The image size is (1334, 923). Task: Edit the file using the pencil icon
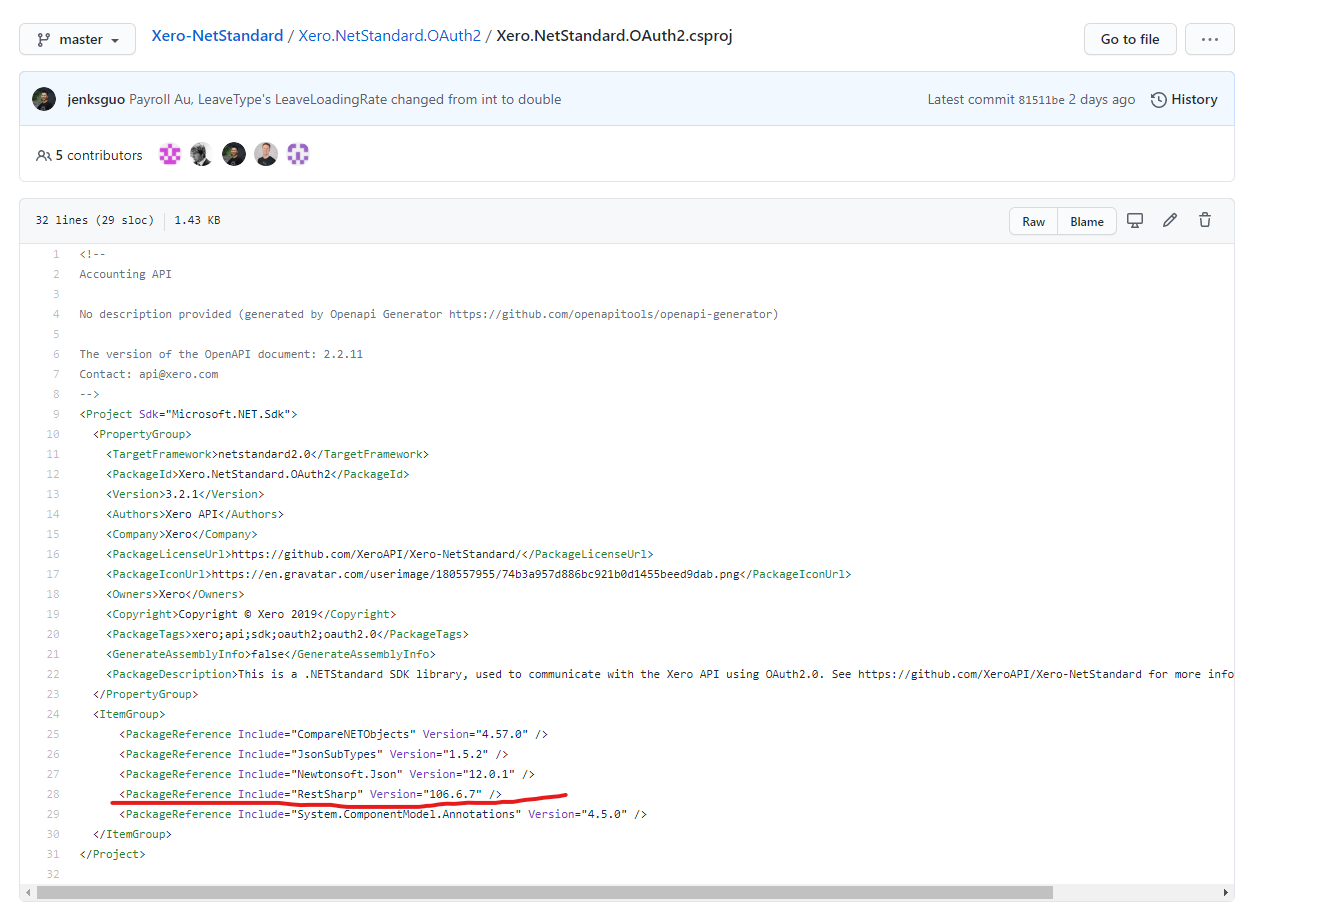pos(1170,220)
